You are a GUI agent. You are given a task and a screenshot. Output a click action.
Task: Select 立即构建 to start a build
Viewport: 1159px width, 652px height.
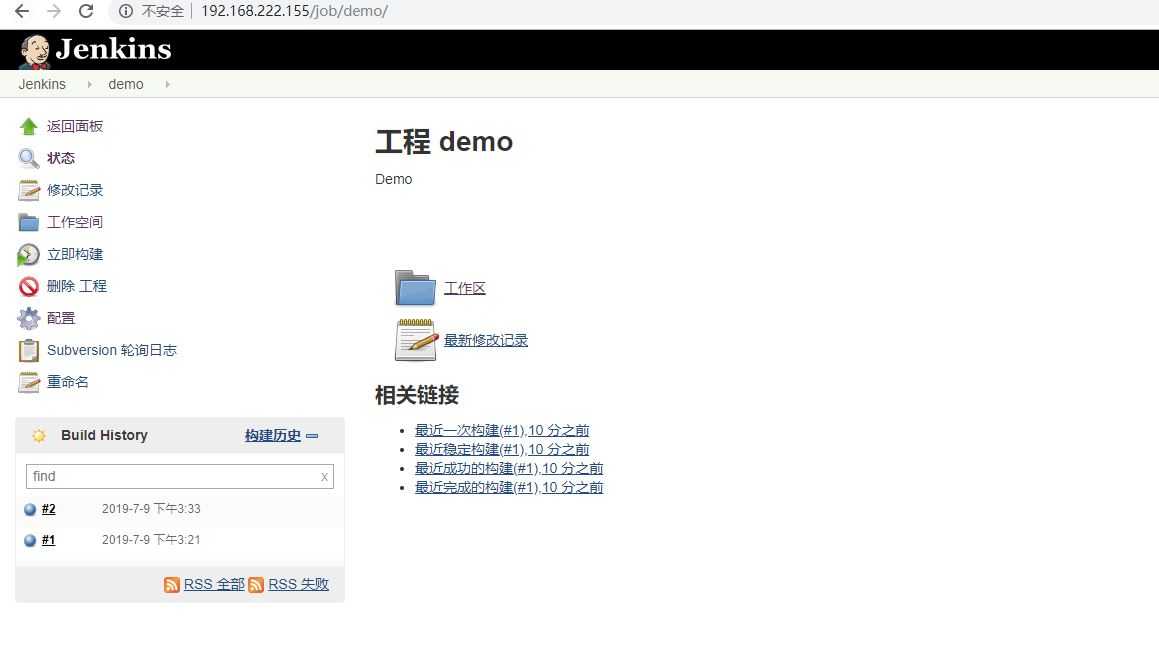tap(75, 254)
